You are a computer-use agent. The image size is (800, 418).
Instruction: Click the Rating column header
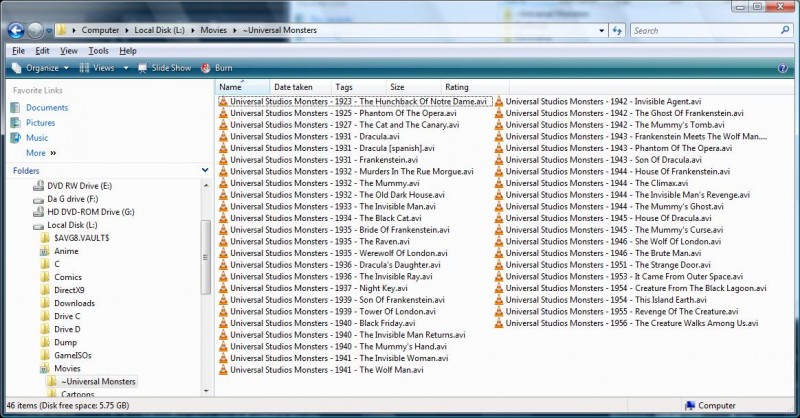(x=474, y=87)
